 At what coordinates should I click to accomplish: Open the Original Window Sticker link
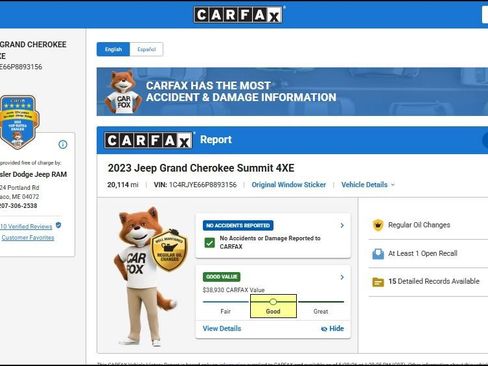289,185
